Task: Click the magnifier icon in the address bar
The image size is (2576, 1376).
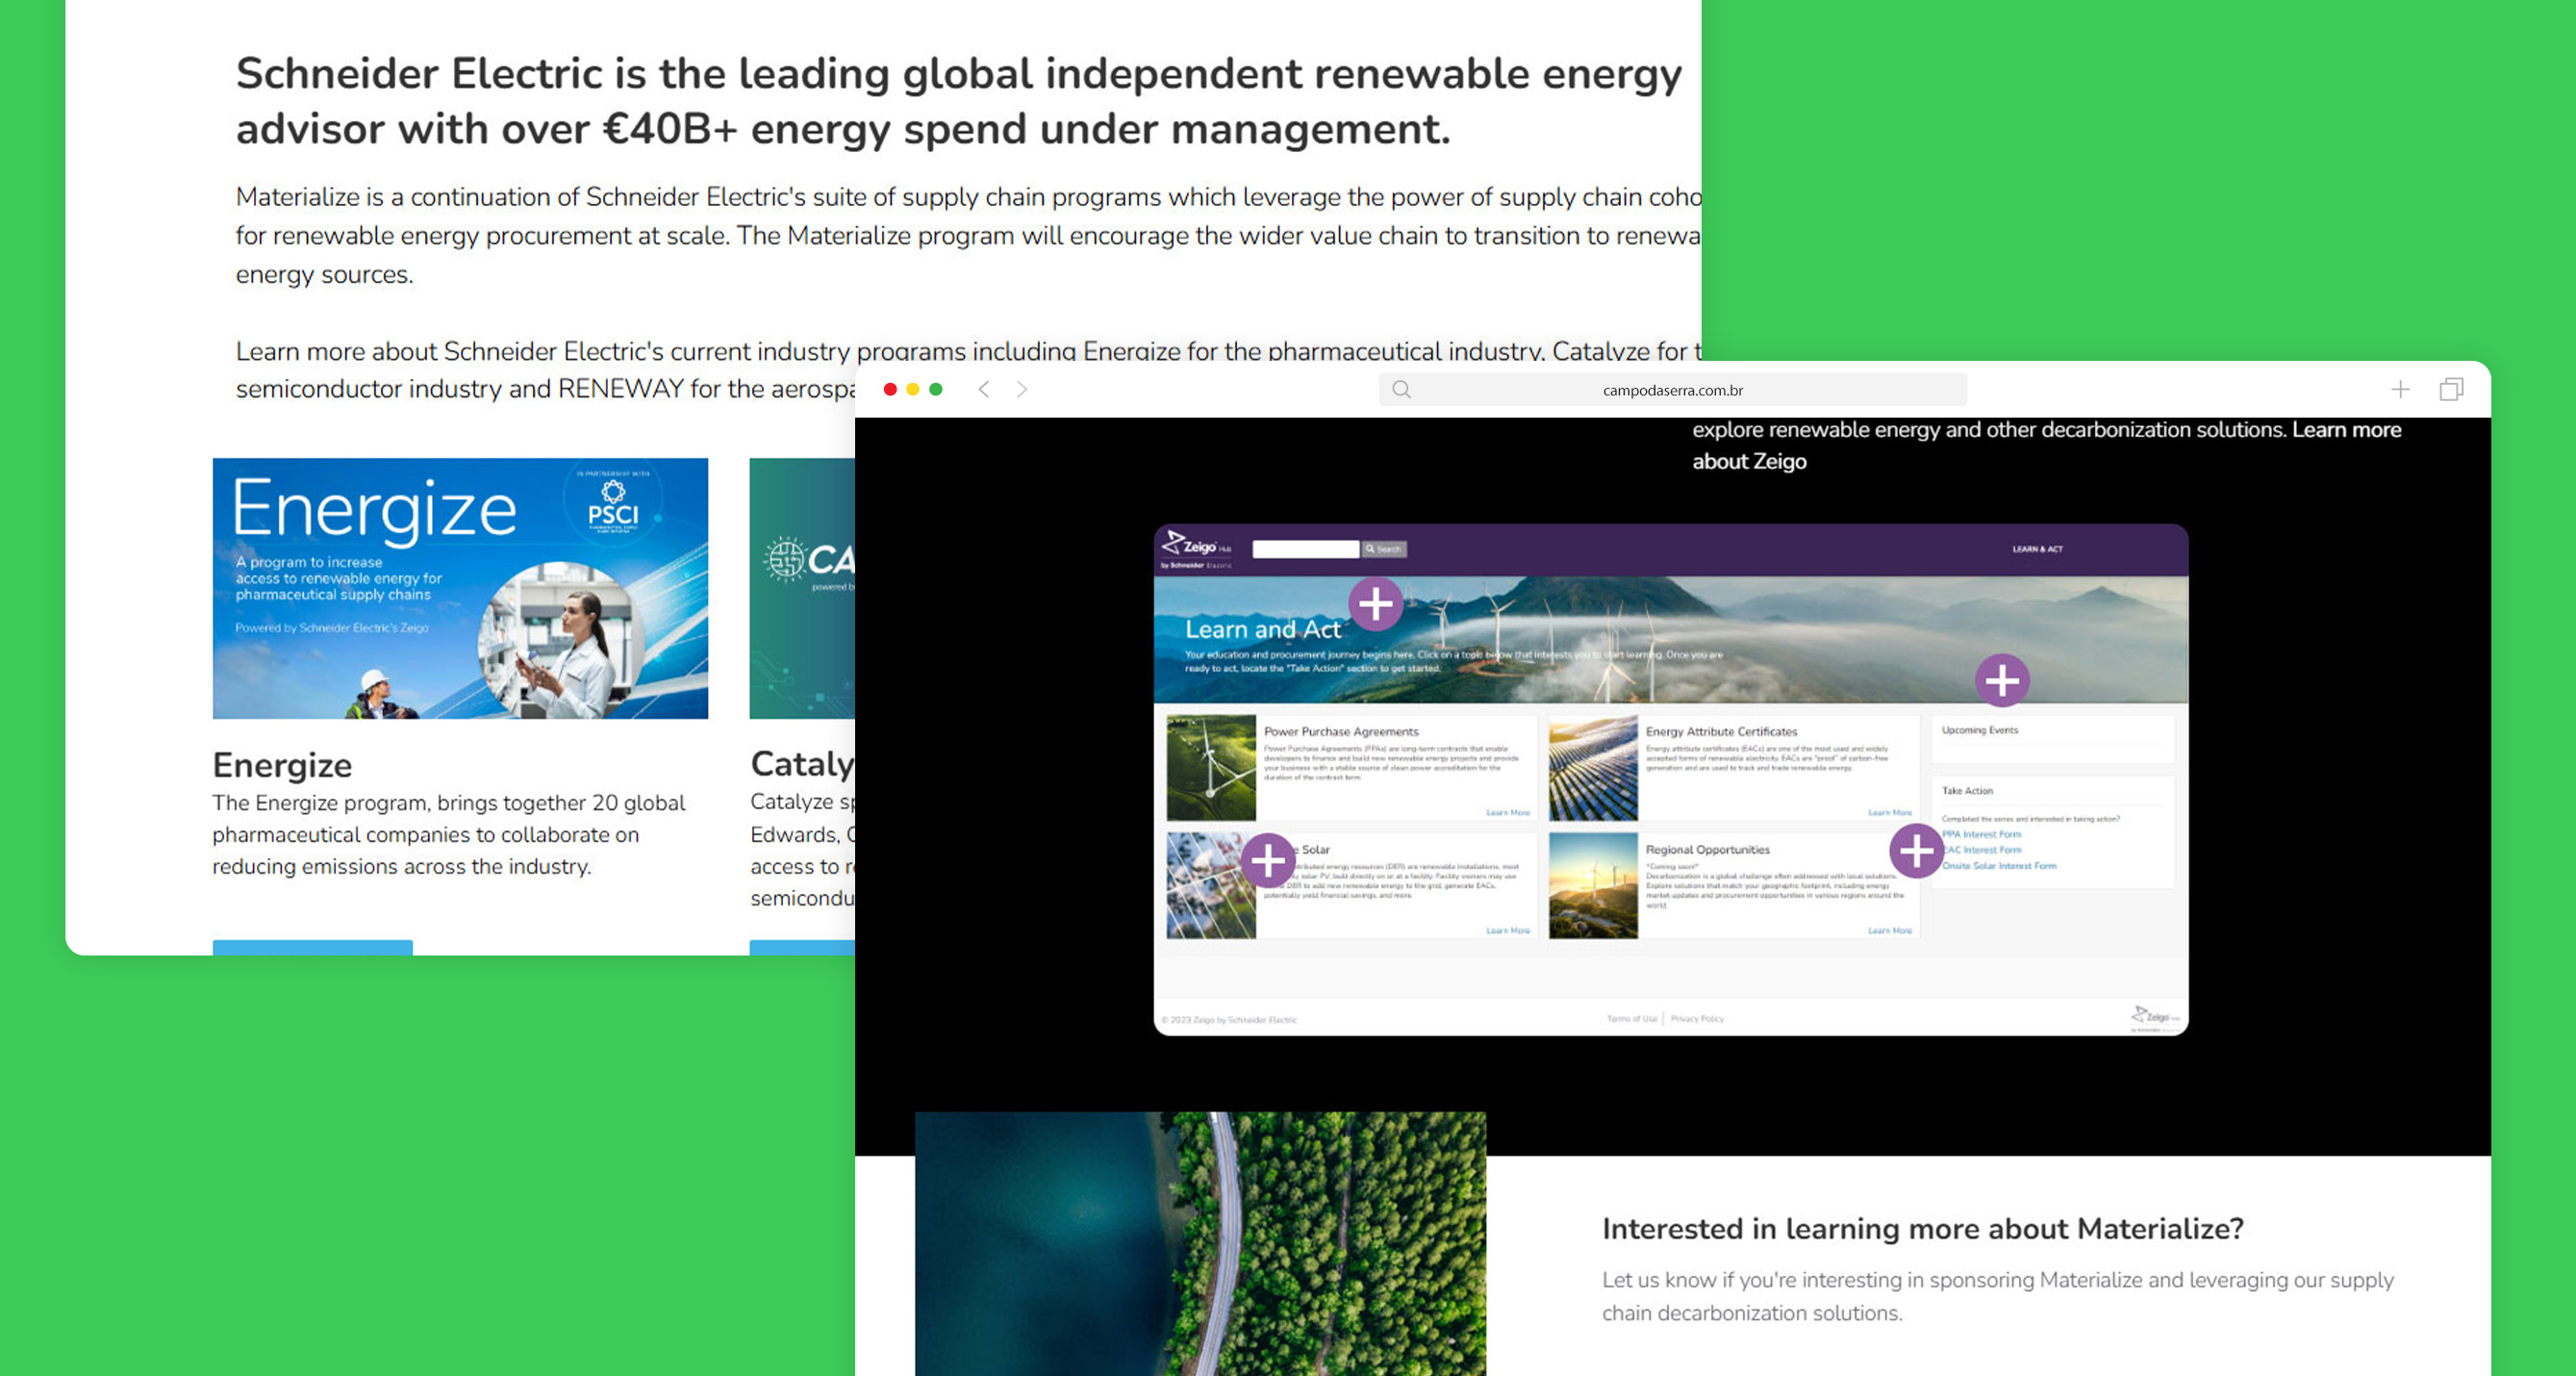Action: [x=1401, y=389]
